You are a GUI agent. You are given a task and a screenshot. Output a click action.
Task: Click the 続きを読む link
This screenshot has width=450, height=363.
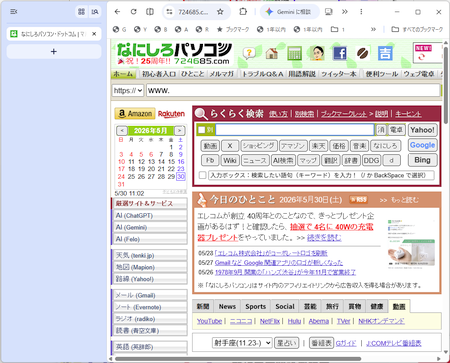pos(324,238)
